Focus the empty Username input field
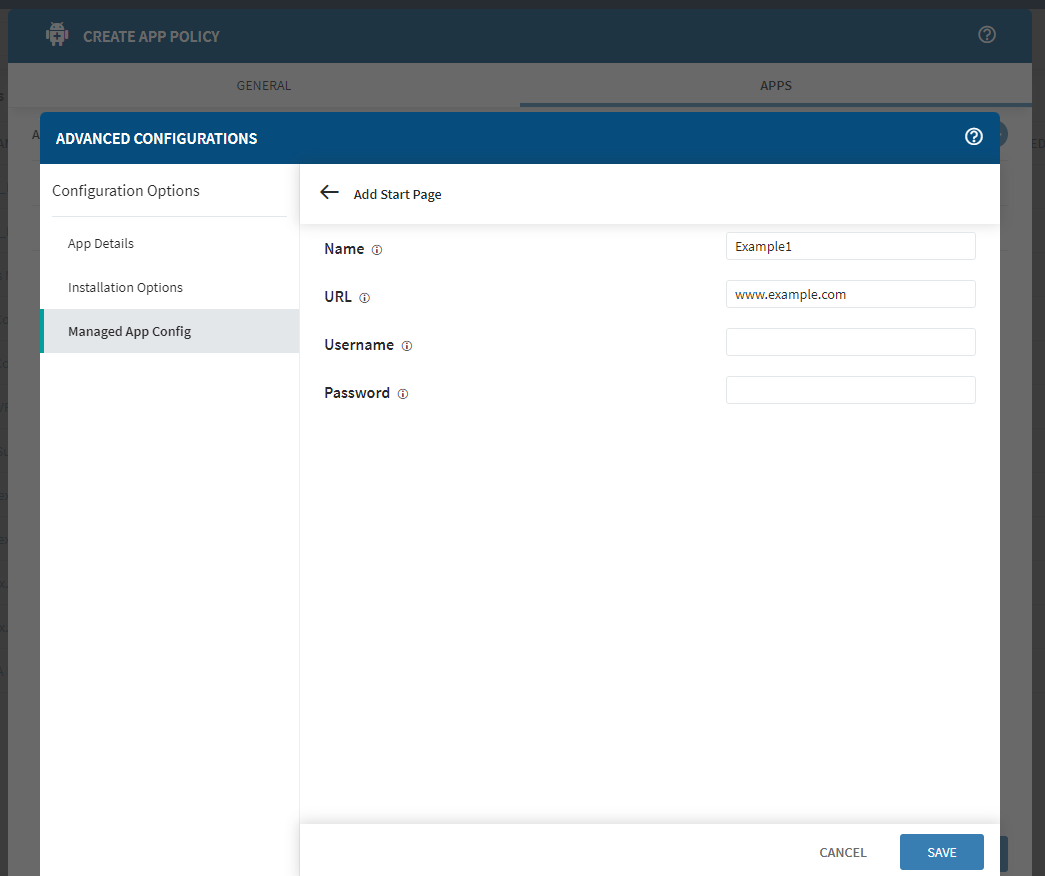Image resolution: width=1045 pixels, height=876 pixels. [x=850, y=342]
